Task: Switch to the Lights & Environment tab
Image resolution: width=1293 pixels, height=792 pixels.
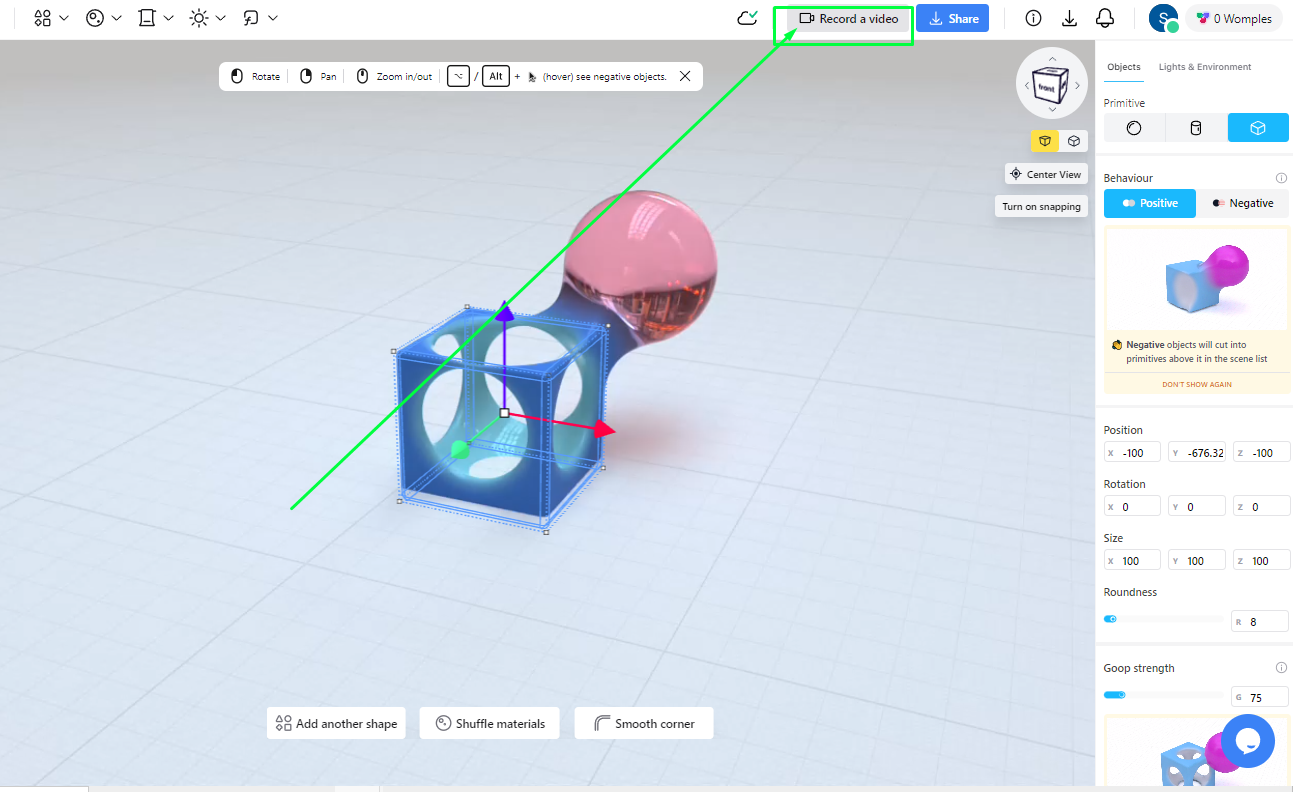Action: point(1205,67)
